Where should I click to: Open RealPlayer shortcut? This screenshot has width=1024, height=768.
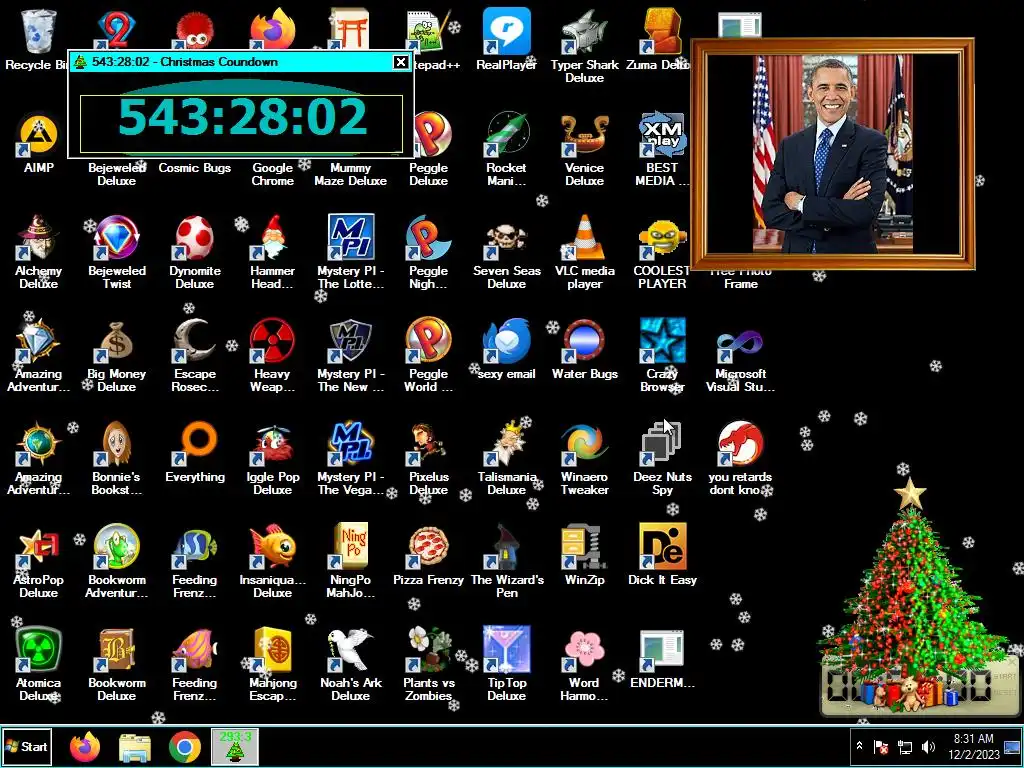point(506,31)
